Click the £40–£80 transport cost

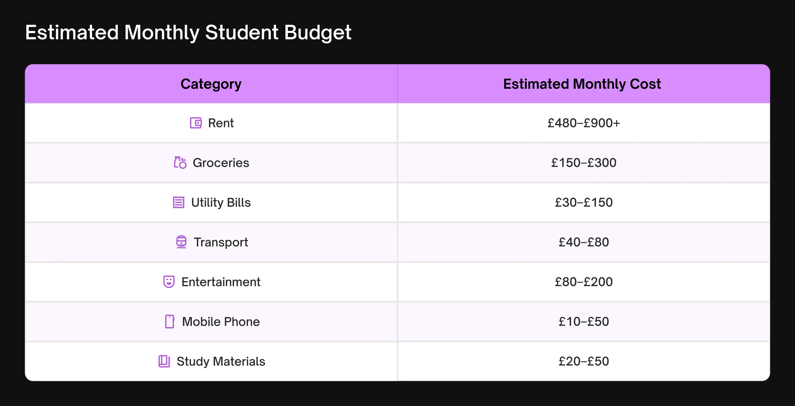point(584,242)
